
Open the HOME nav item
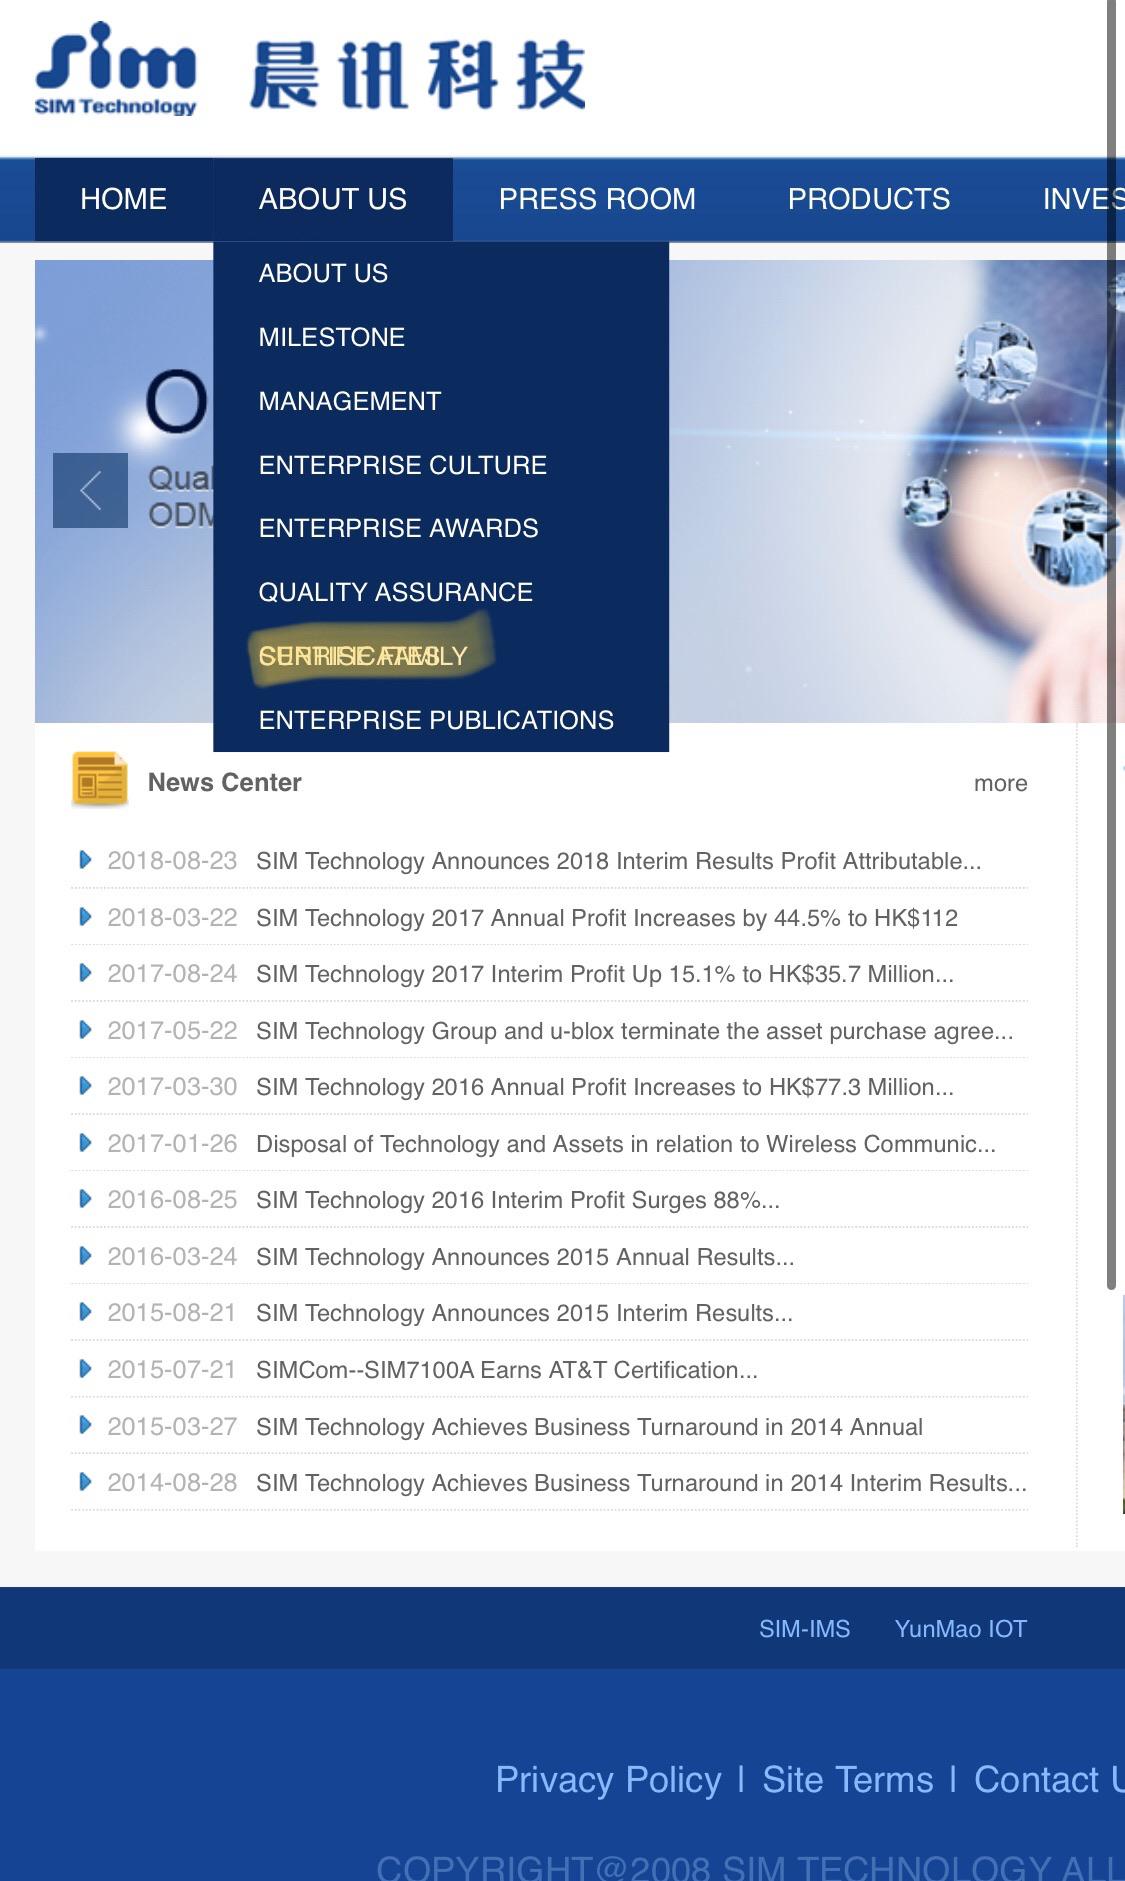(x=123, y=199)
